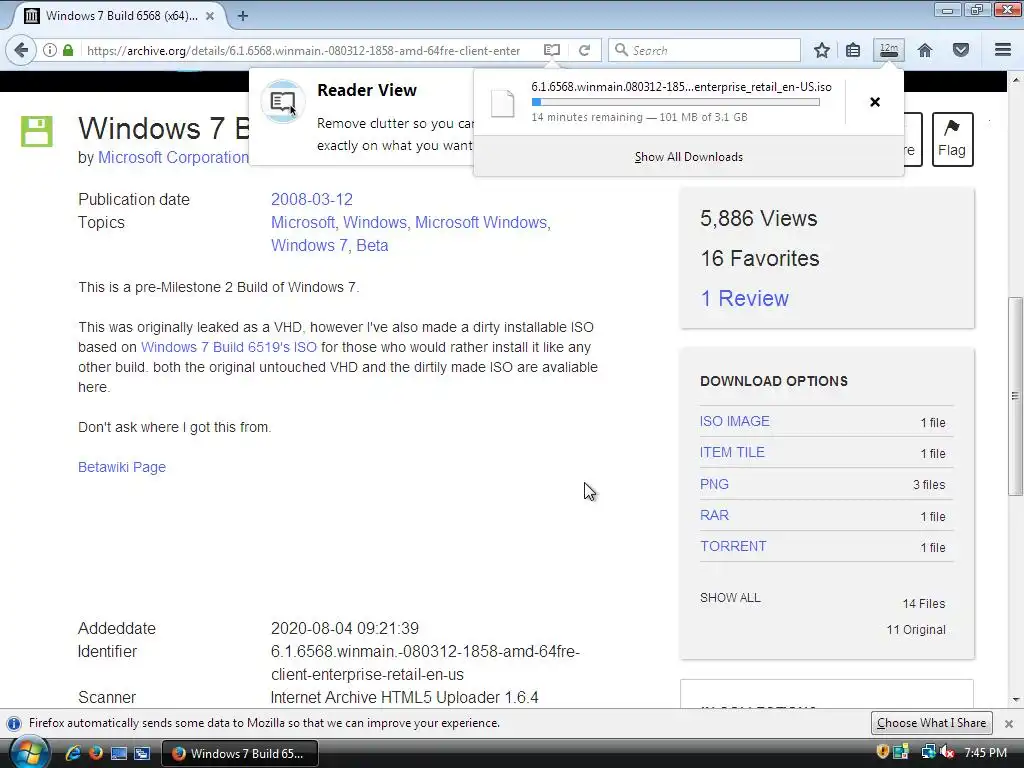Cancel the ISO download in the panel
This screenshot has width=1024, height=768.
875,102
